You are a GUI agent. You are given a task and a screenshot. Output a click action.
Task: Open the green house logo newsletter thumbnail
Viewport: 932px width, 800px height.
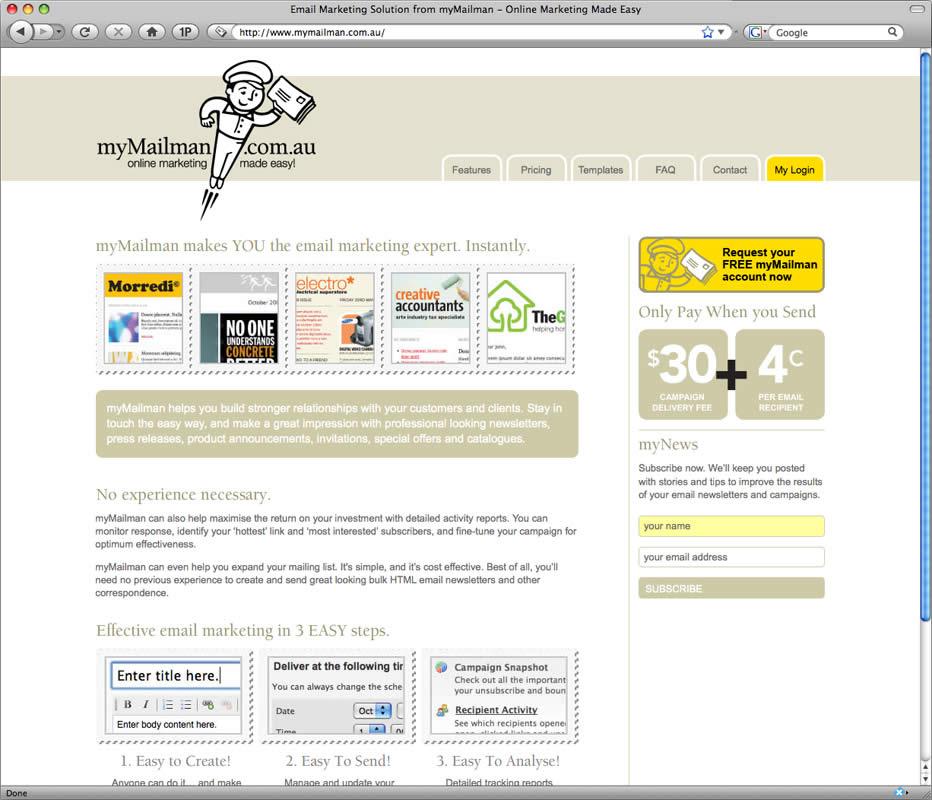[526, 318]
